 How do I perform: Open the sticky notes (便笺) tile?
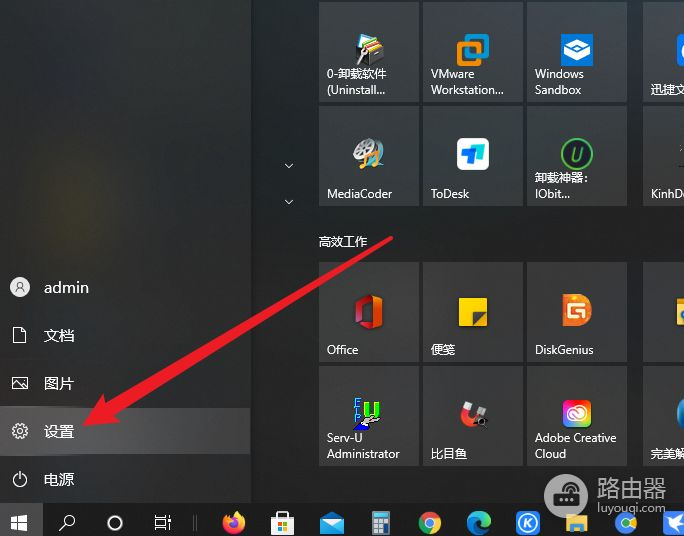point(470,313)
